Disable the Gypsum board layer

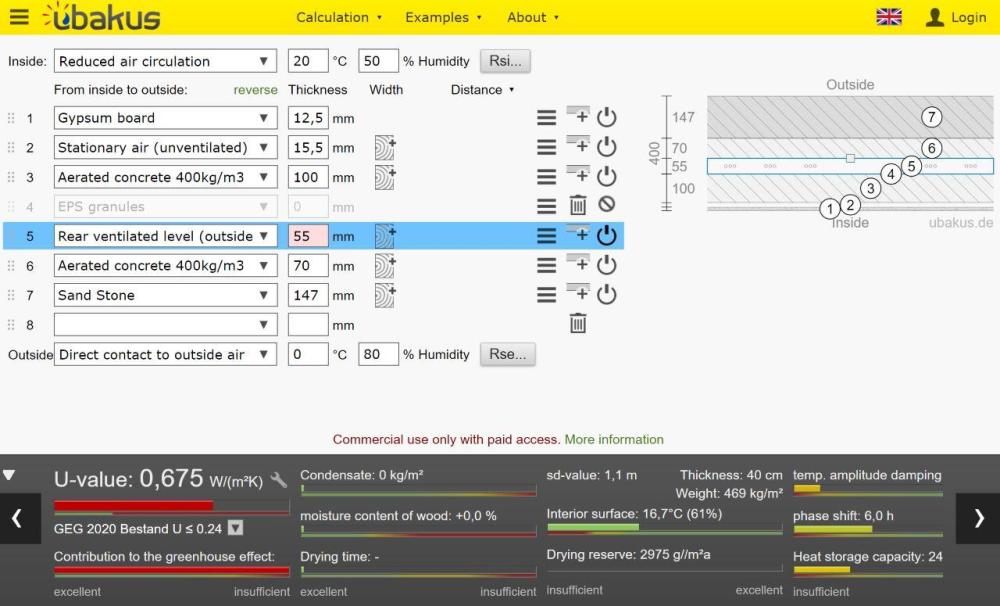[x=607, y=117]
